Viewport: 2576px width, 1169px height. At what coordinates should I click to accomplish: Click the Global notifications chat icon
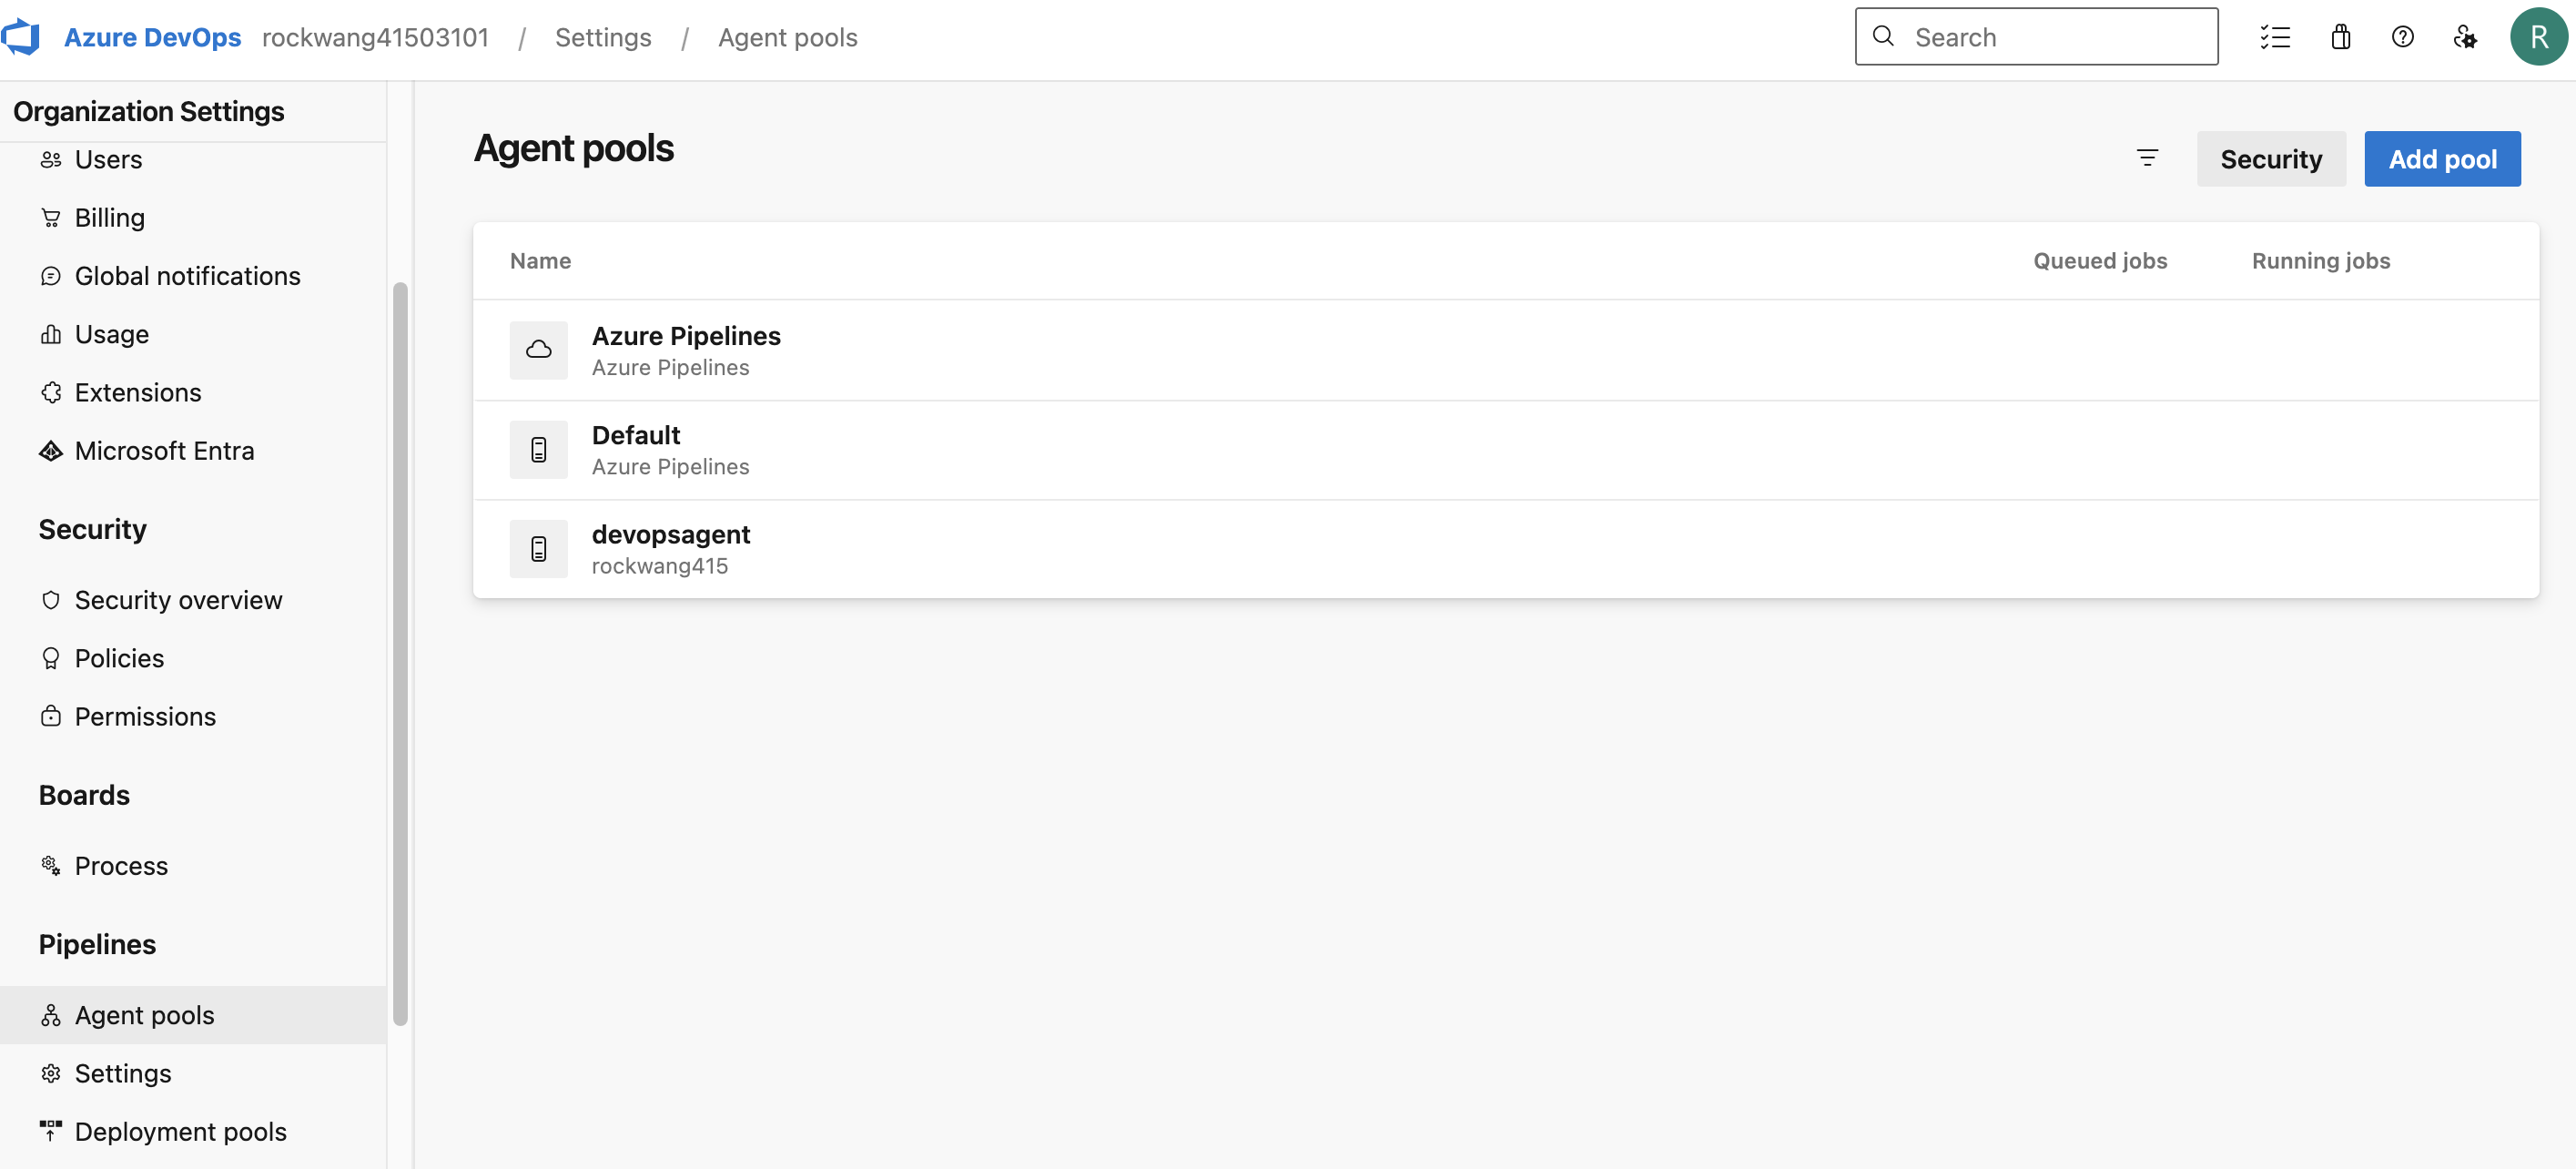(x=51, y=276)
